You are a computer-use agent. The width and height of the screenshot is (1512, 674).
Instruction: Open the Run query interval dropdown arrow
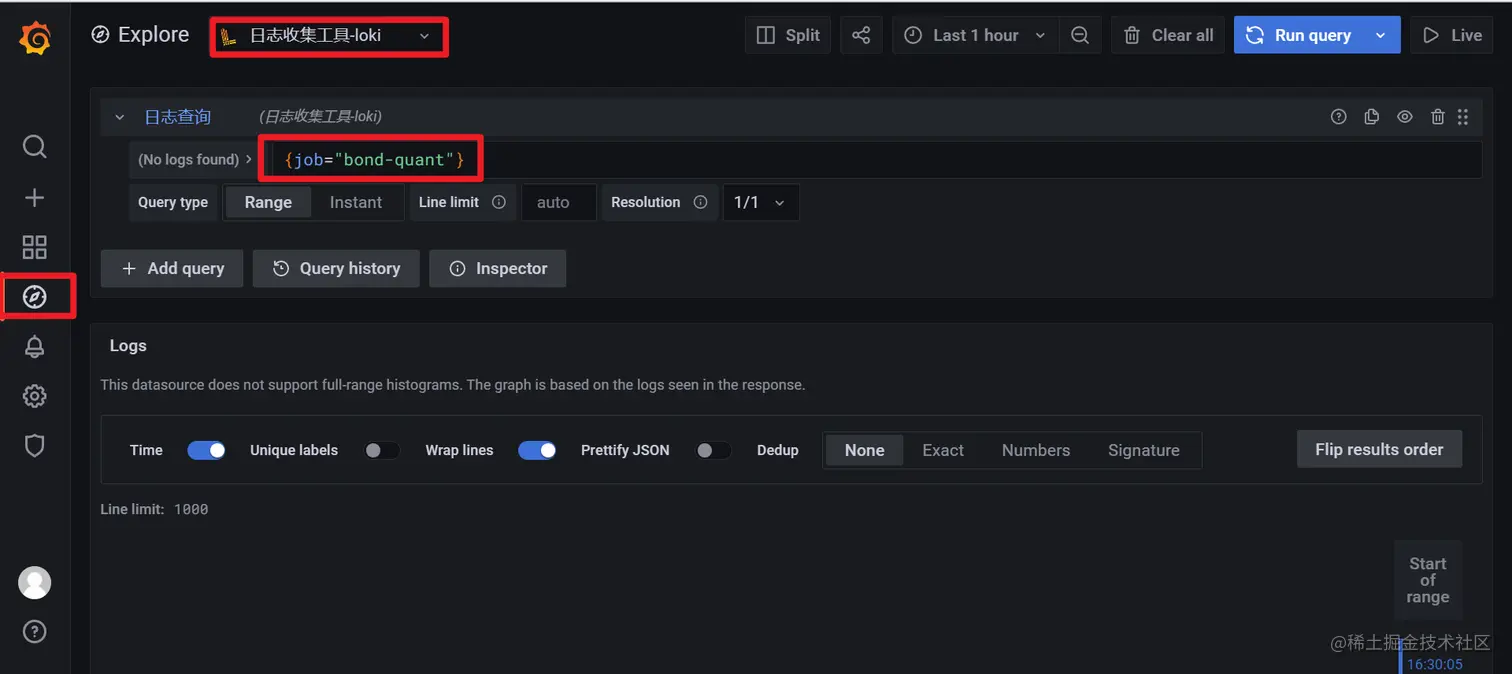coord(1381,35)
